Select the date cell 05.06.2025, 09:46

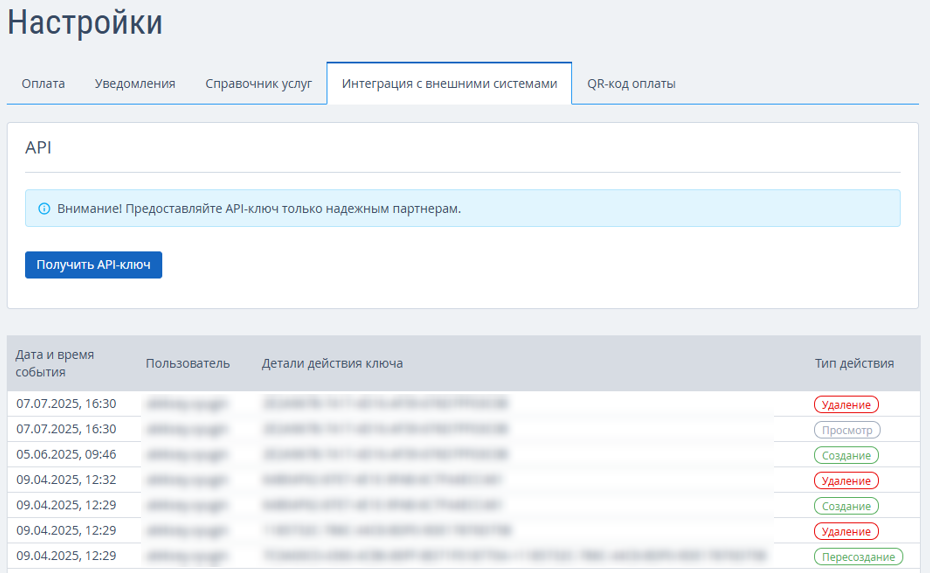[66, 454]
